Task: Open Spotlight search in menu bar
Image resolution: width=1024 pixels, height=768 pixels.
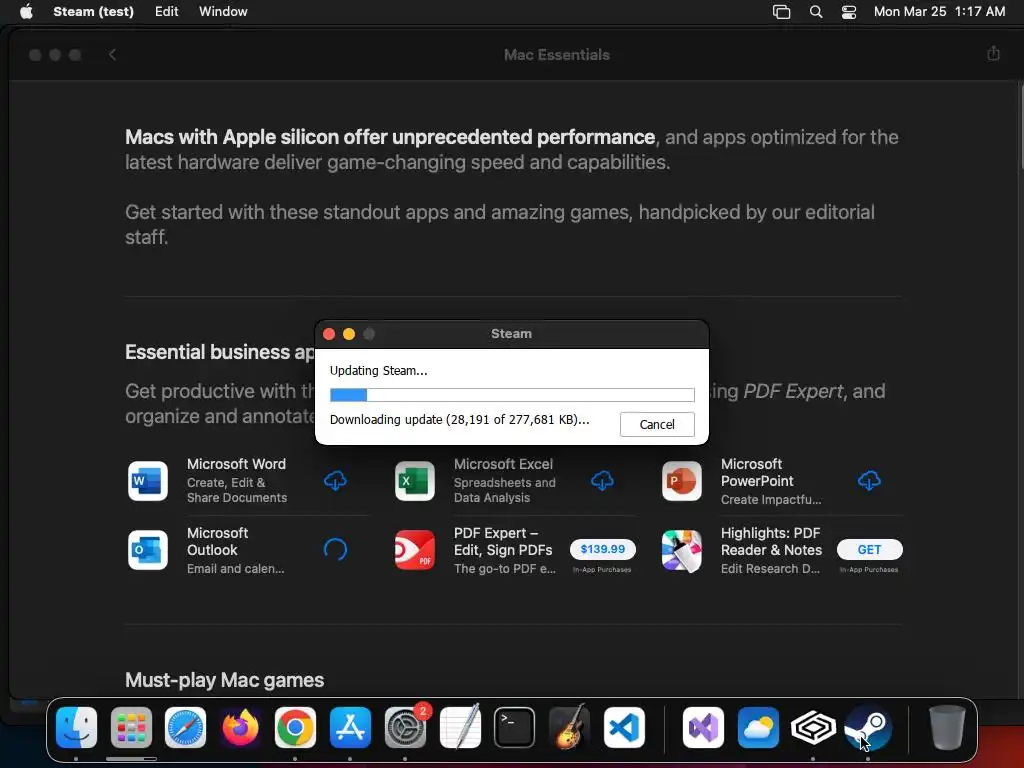Action: click(816, 11)
